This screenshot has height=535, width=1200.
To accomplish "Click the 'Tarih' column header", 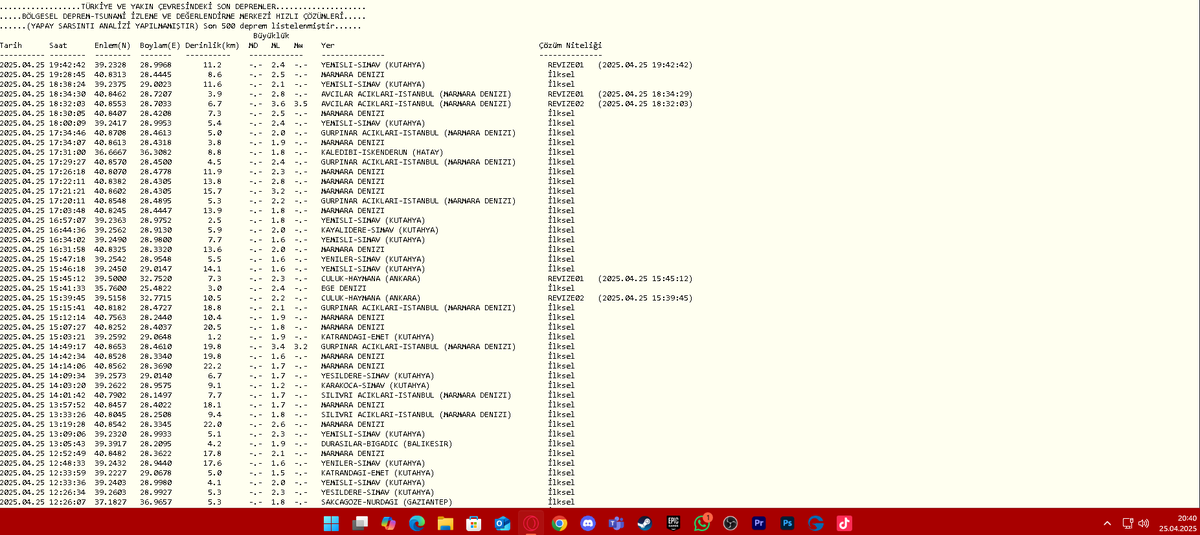I will coord(11,46).
